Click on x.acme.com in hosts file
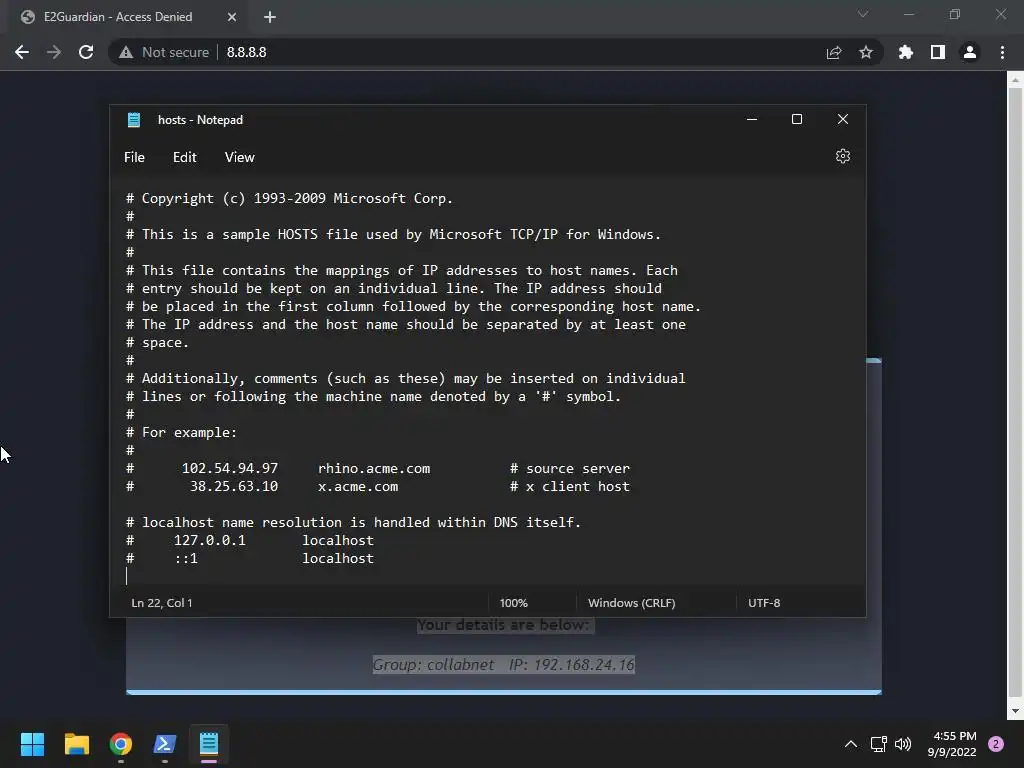Image resolution: width=1024 pixels, height=768 pixels. pos(358,487)
